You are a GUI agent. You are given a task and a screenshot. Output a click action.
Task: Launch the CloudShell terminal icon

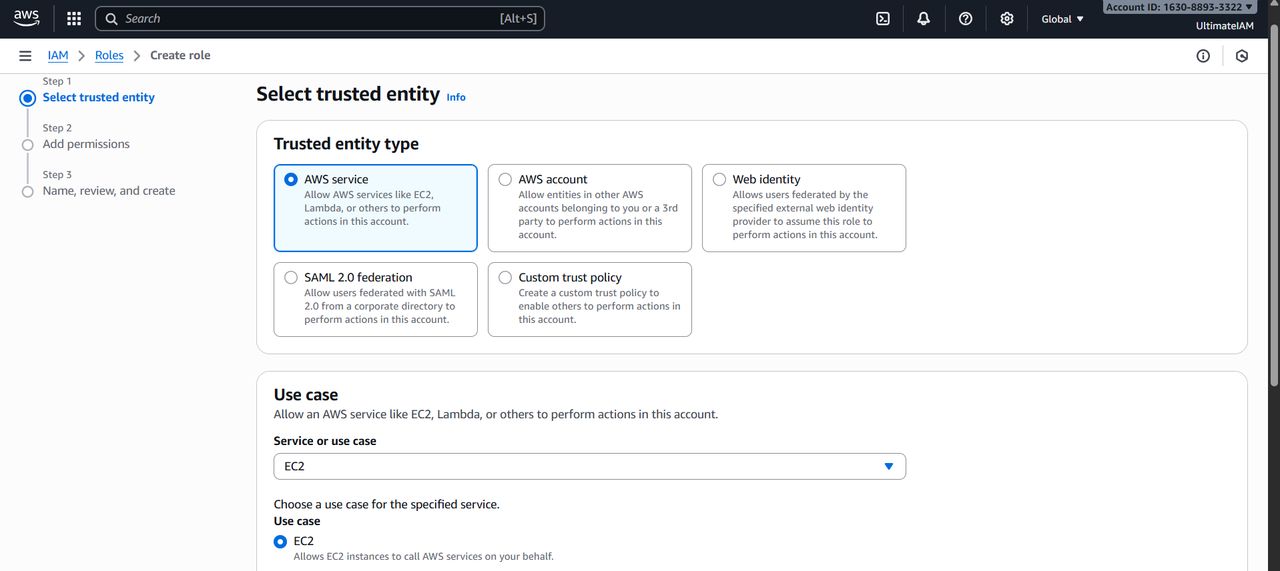click(883, 19)
